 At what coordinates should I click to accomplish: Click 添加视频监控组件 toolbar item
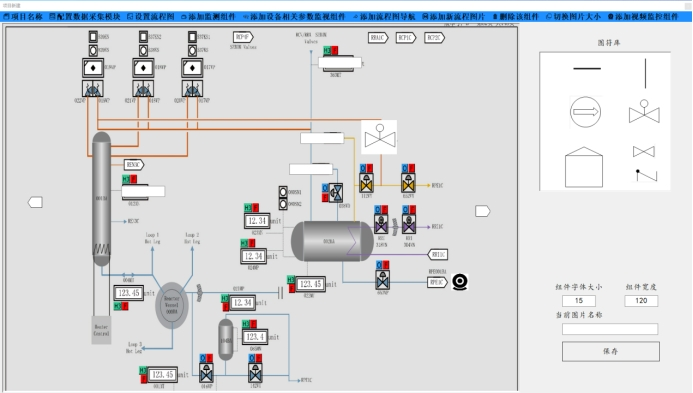click(643, 17)
